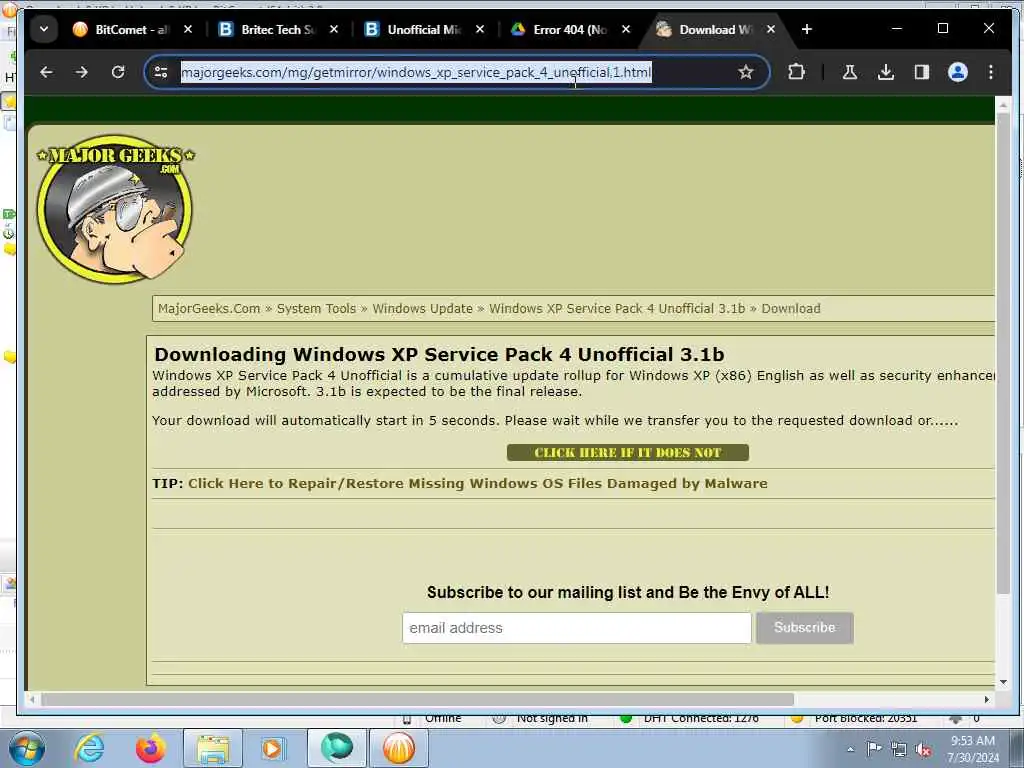Click the horizontal scrollbar thumb

417,699
